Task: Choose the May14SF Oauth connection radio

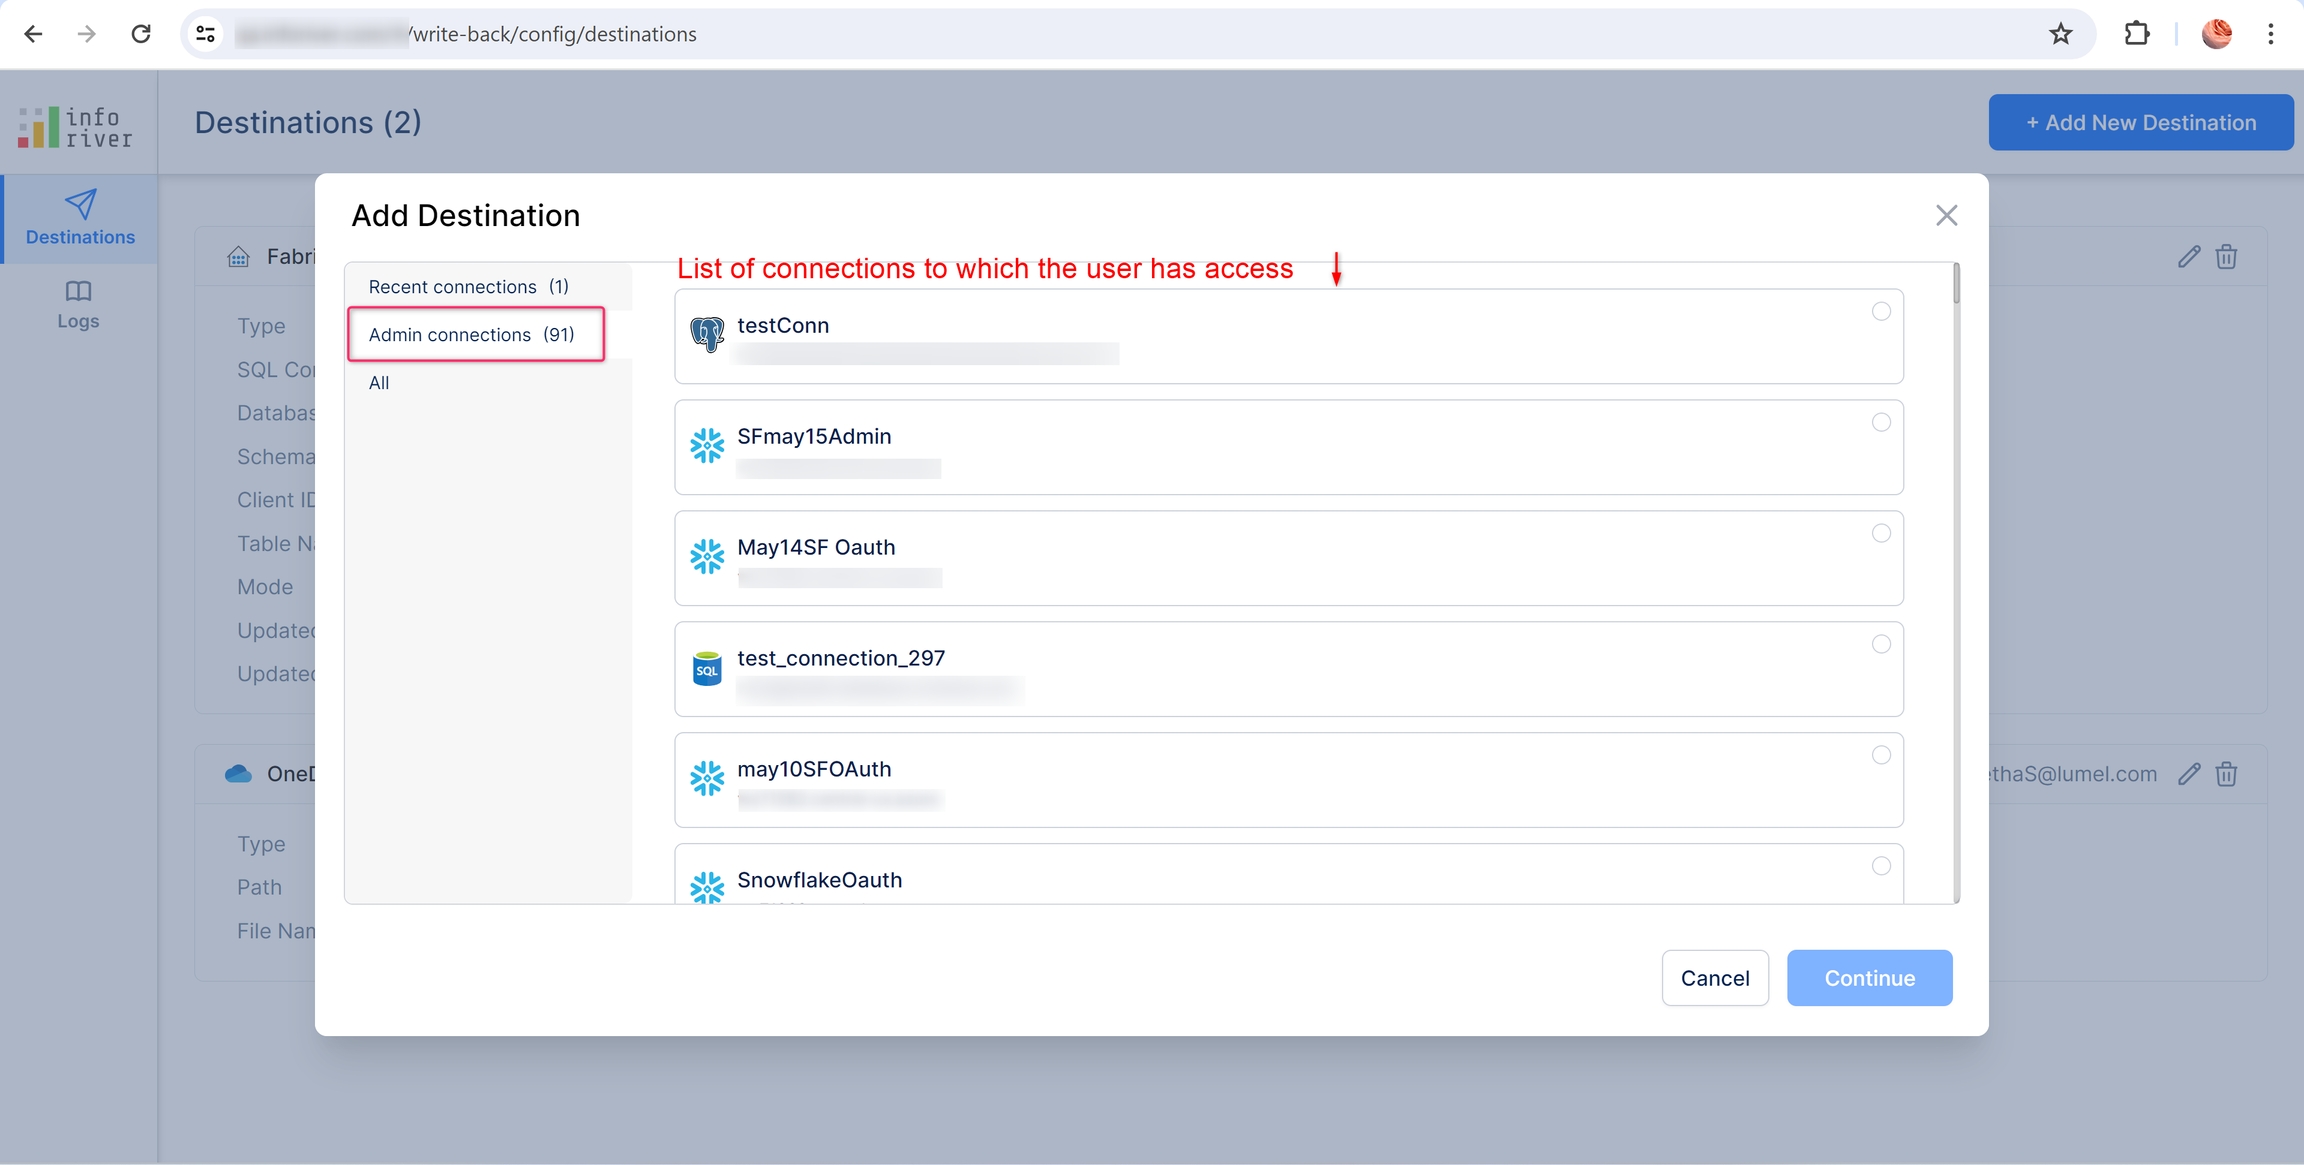Action: [1881, 533]
